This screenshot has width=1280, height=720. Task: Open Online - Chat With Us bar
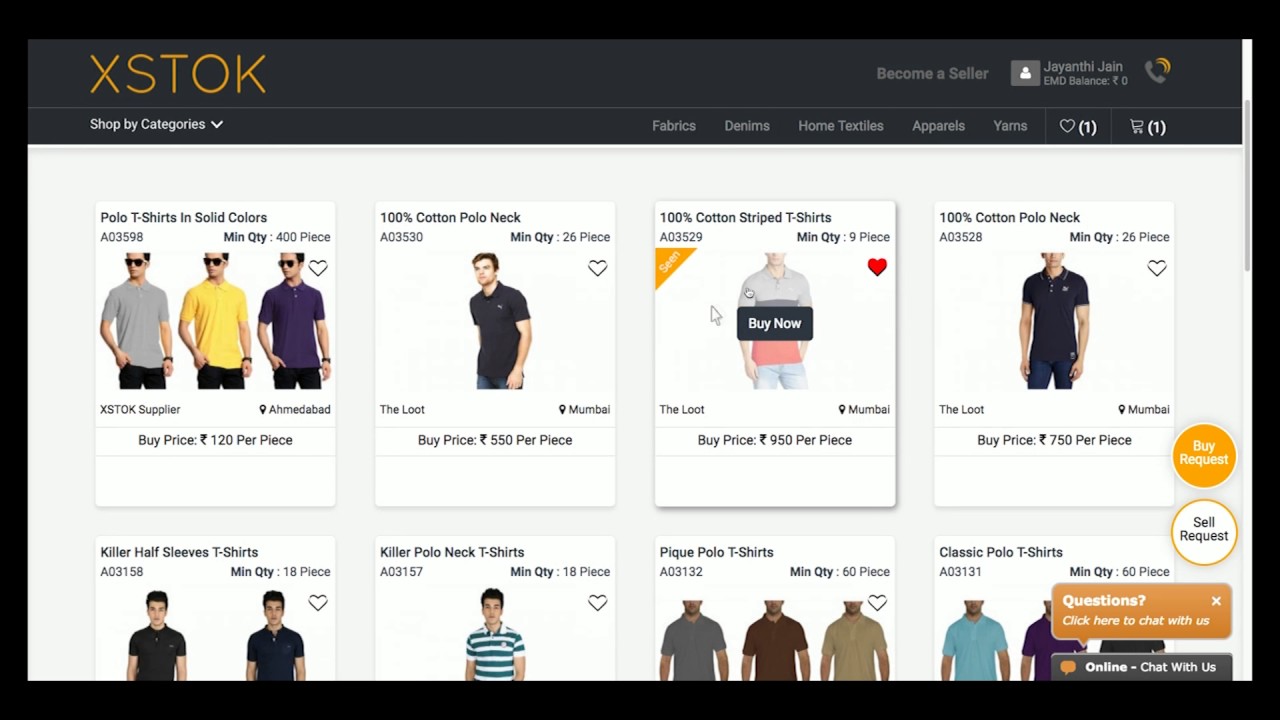[1142, 667]
